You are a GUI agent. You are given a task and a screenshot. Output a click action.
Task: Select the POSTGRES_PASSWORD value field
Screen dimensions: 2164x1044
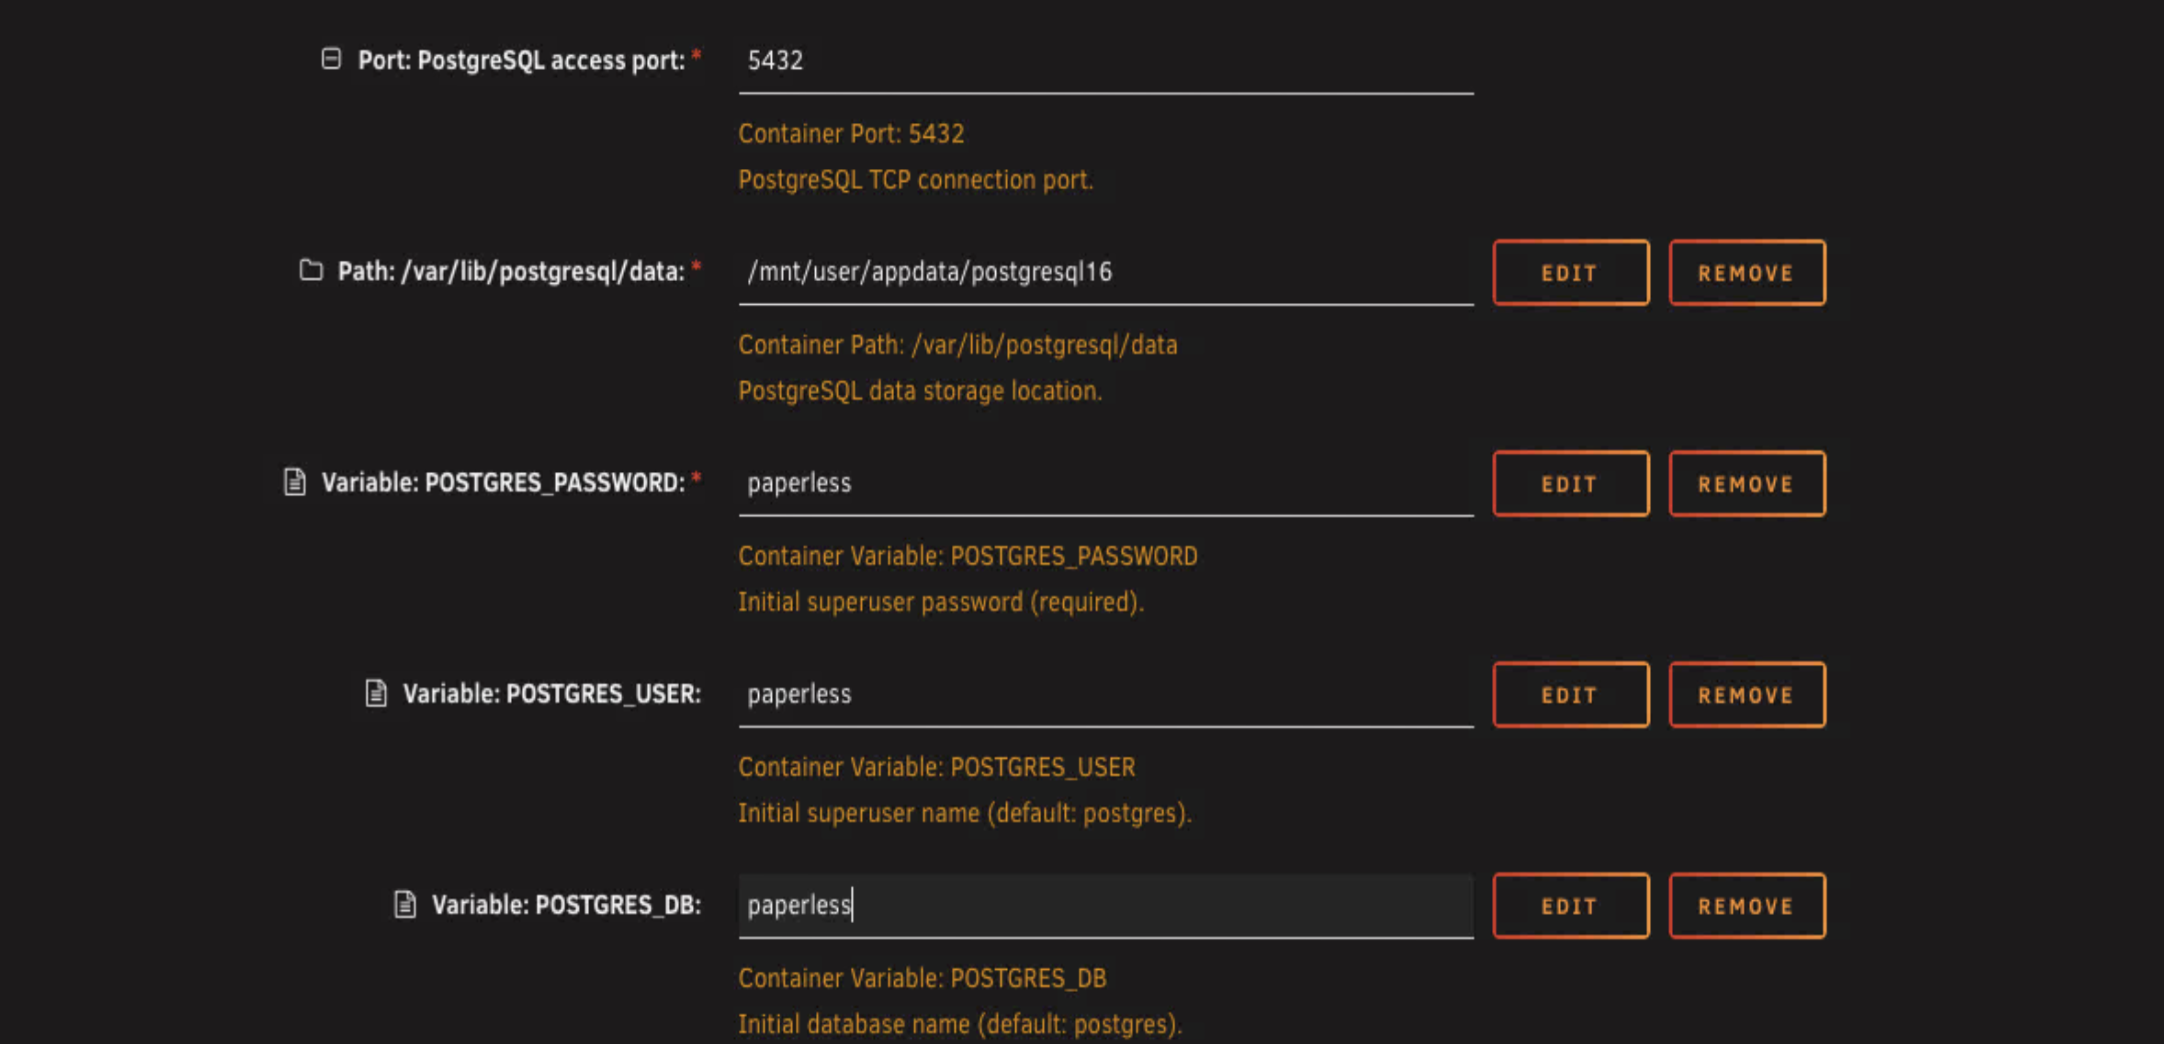click(x=1105, y=483)
